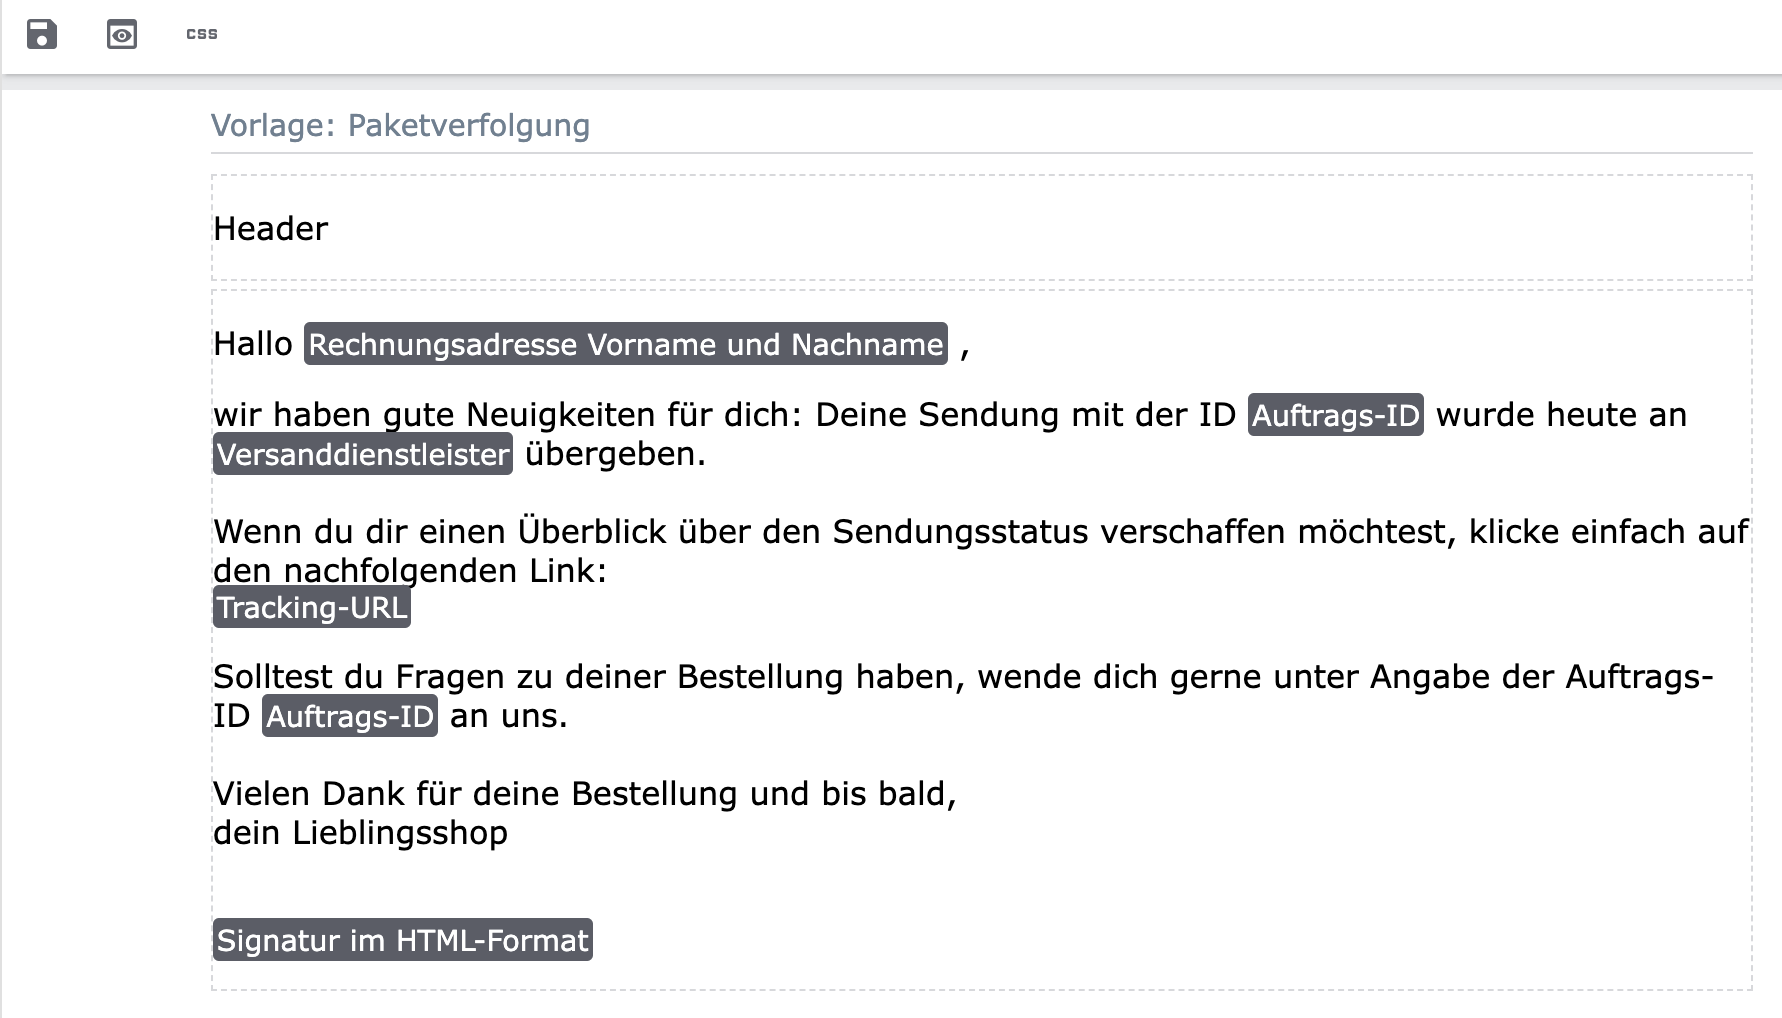Image resolution: width=1782 pixels, height=1018 pixels.
Task: Click the word 'übergeben.' after Versanddienstleister
Action: click(615, 454)
